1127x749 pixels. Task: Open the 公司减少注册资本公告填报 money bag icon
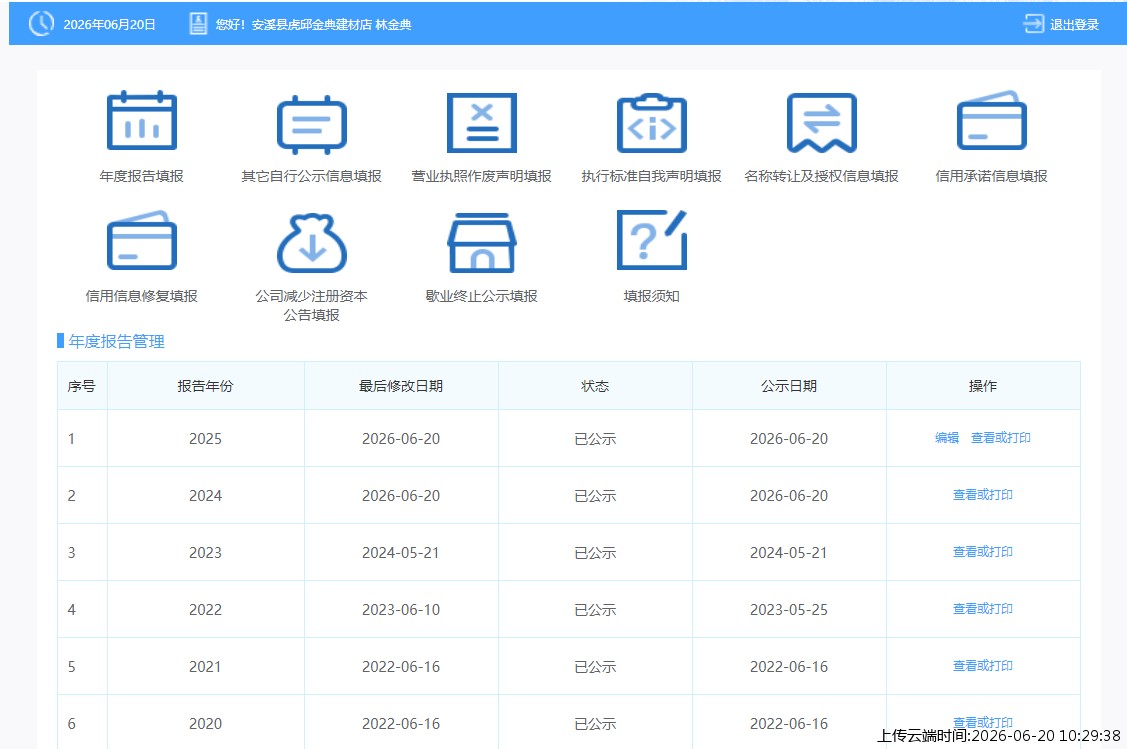tap(312, 243)
